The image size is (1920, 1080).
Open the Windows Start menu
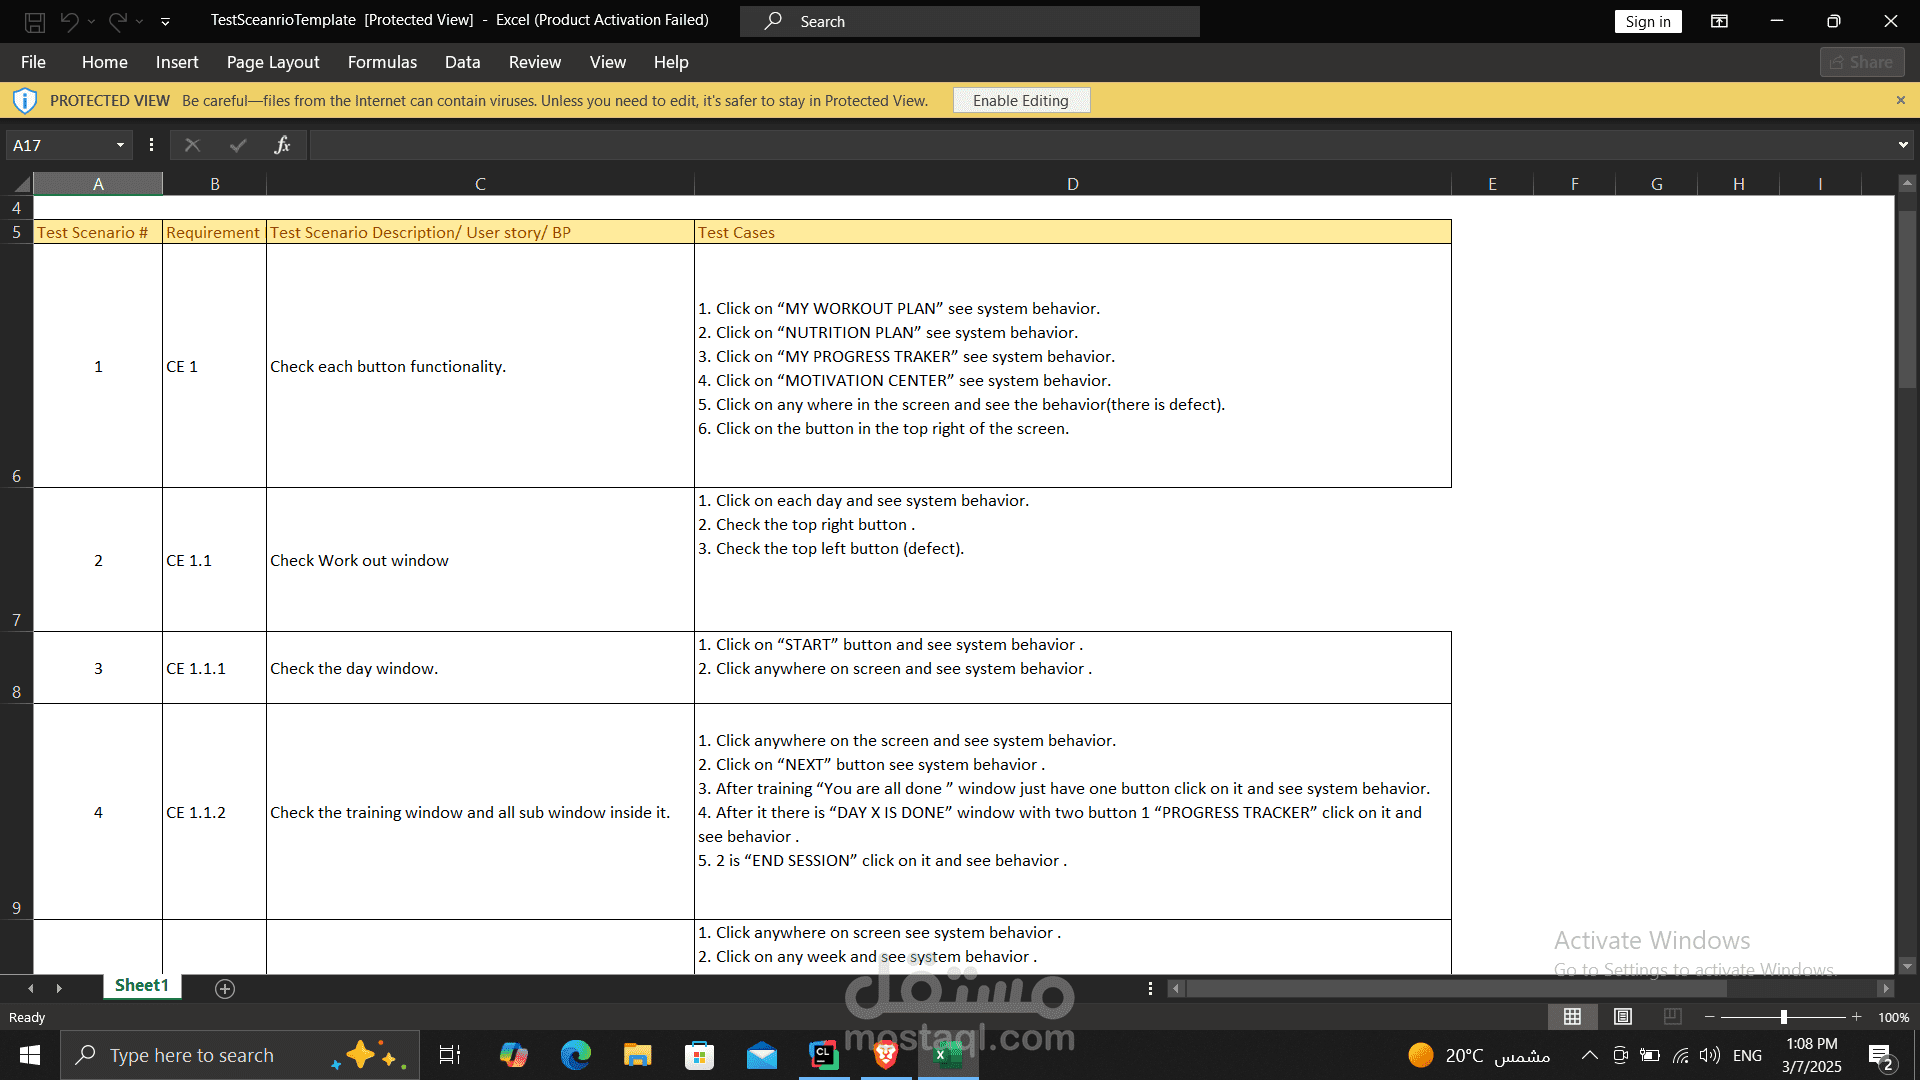(x=30, y=1055)
